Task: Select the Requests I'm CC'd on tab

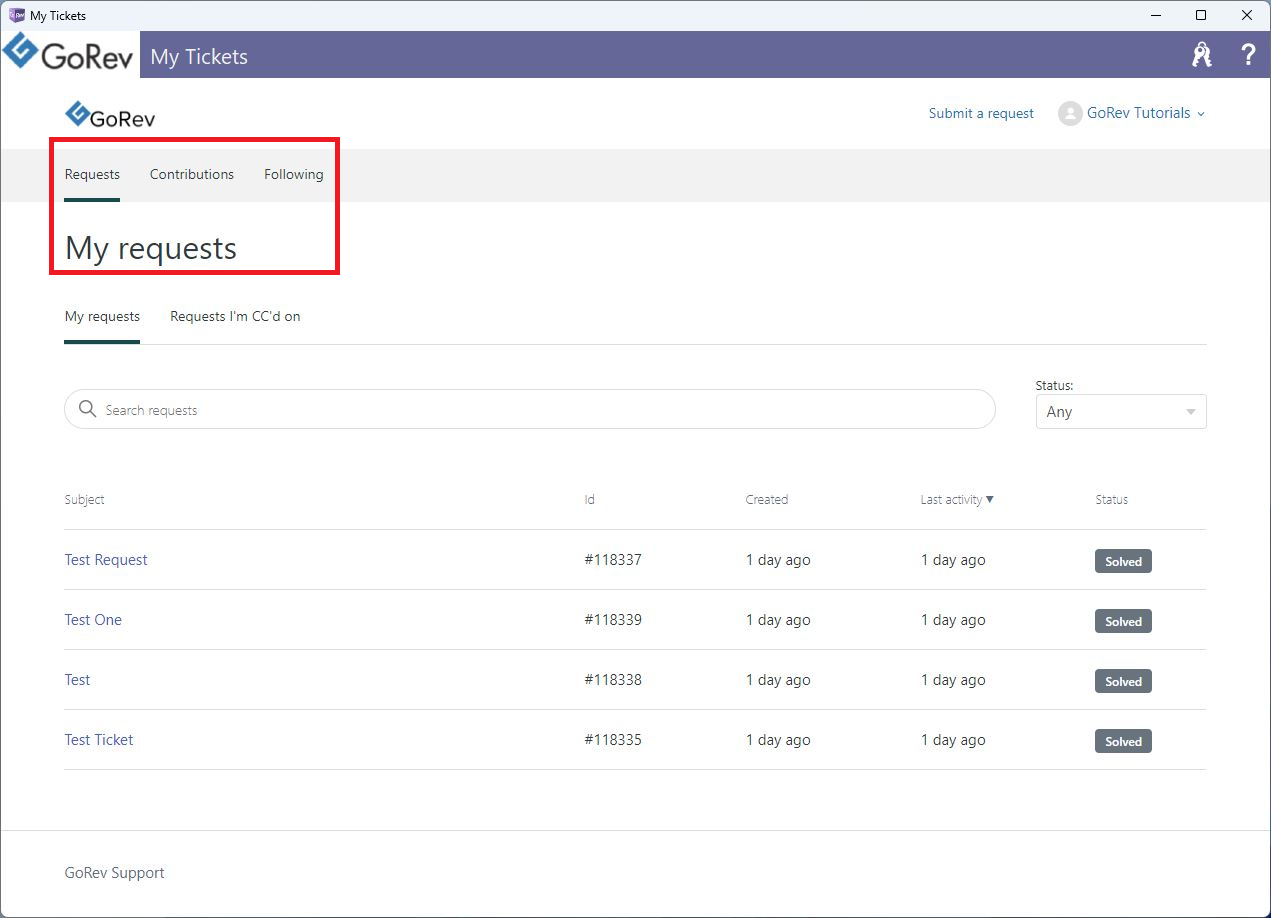Action: [235, 316]
